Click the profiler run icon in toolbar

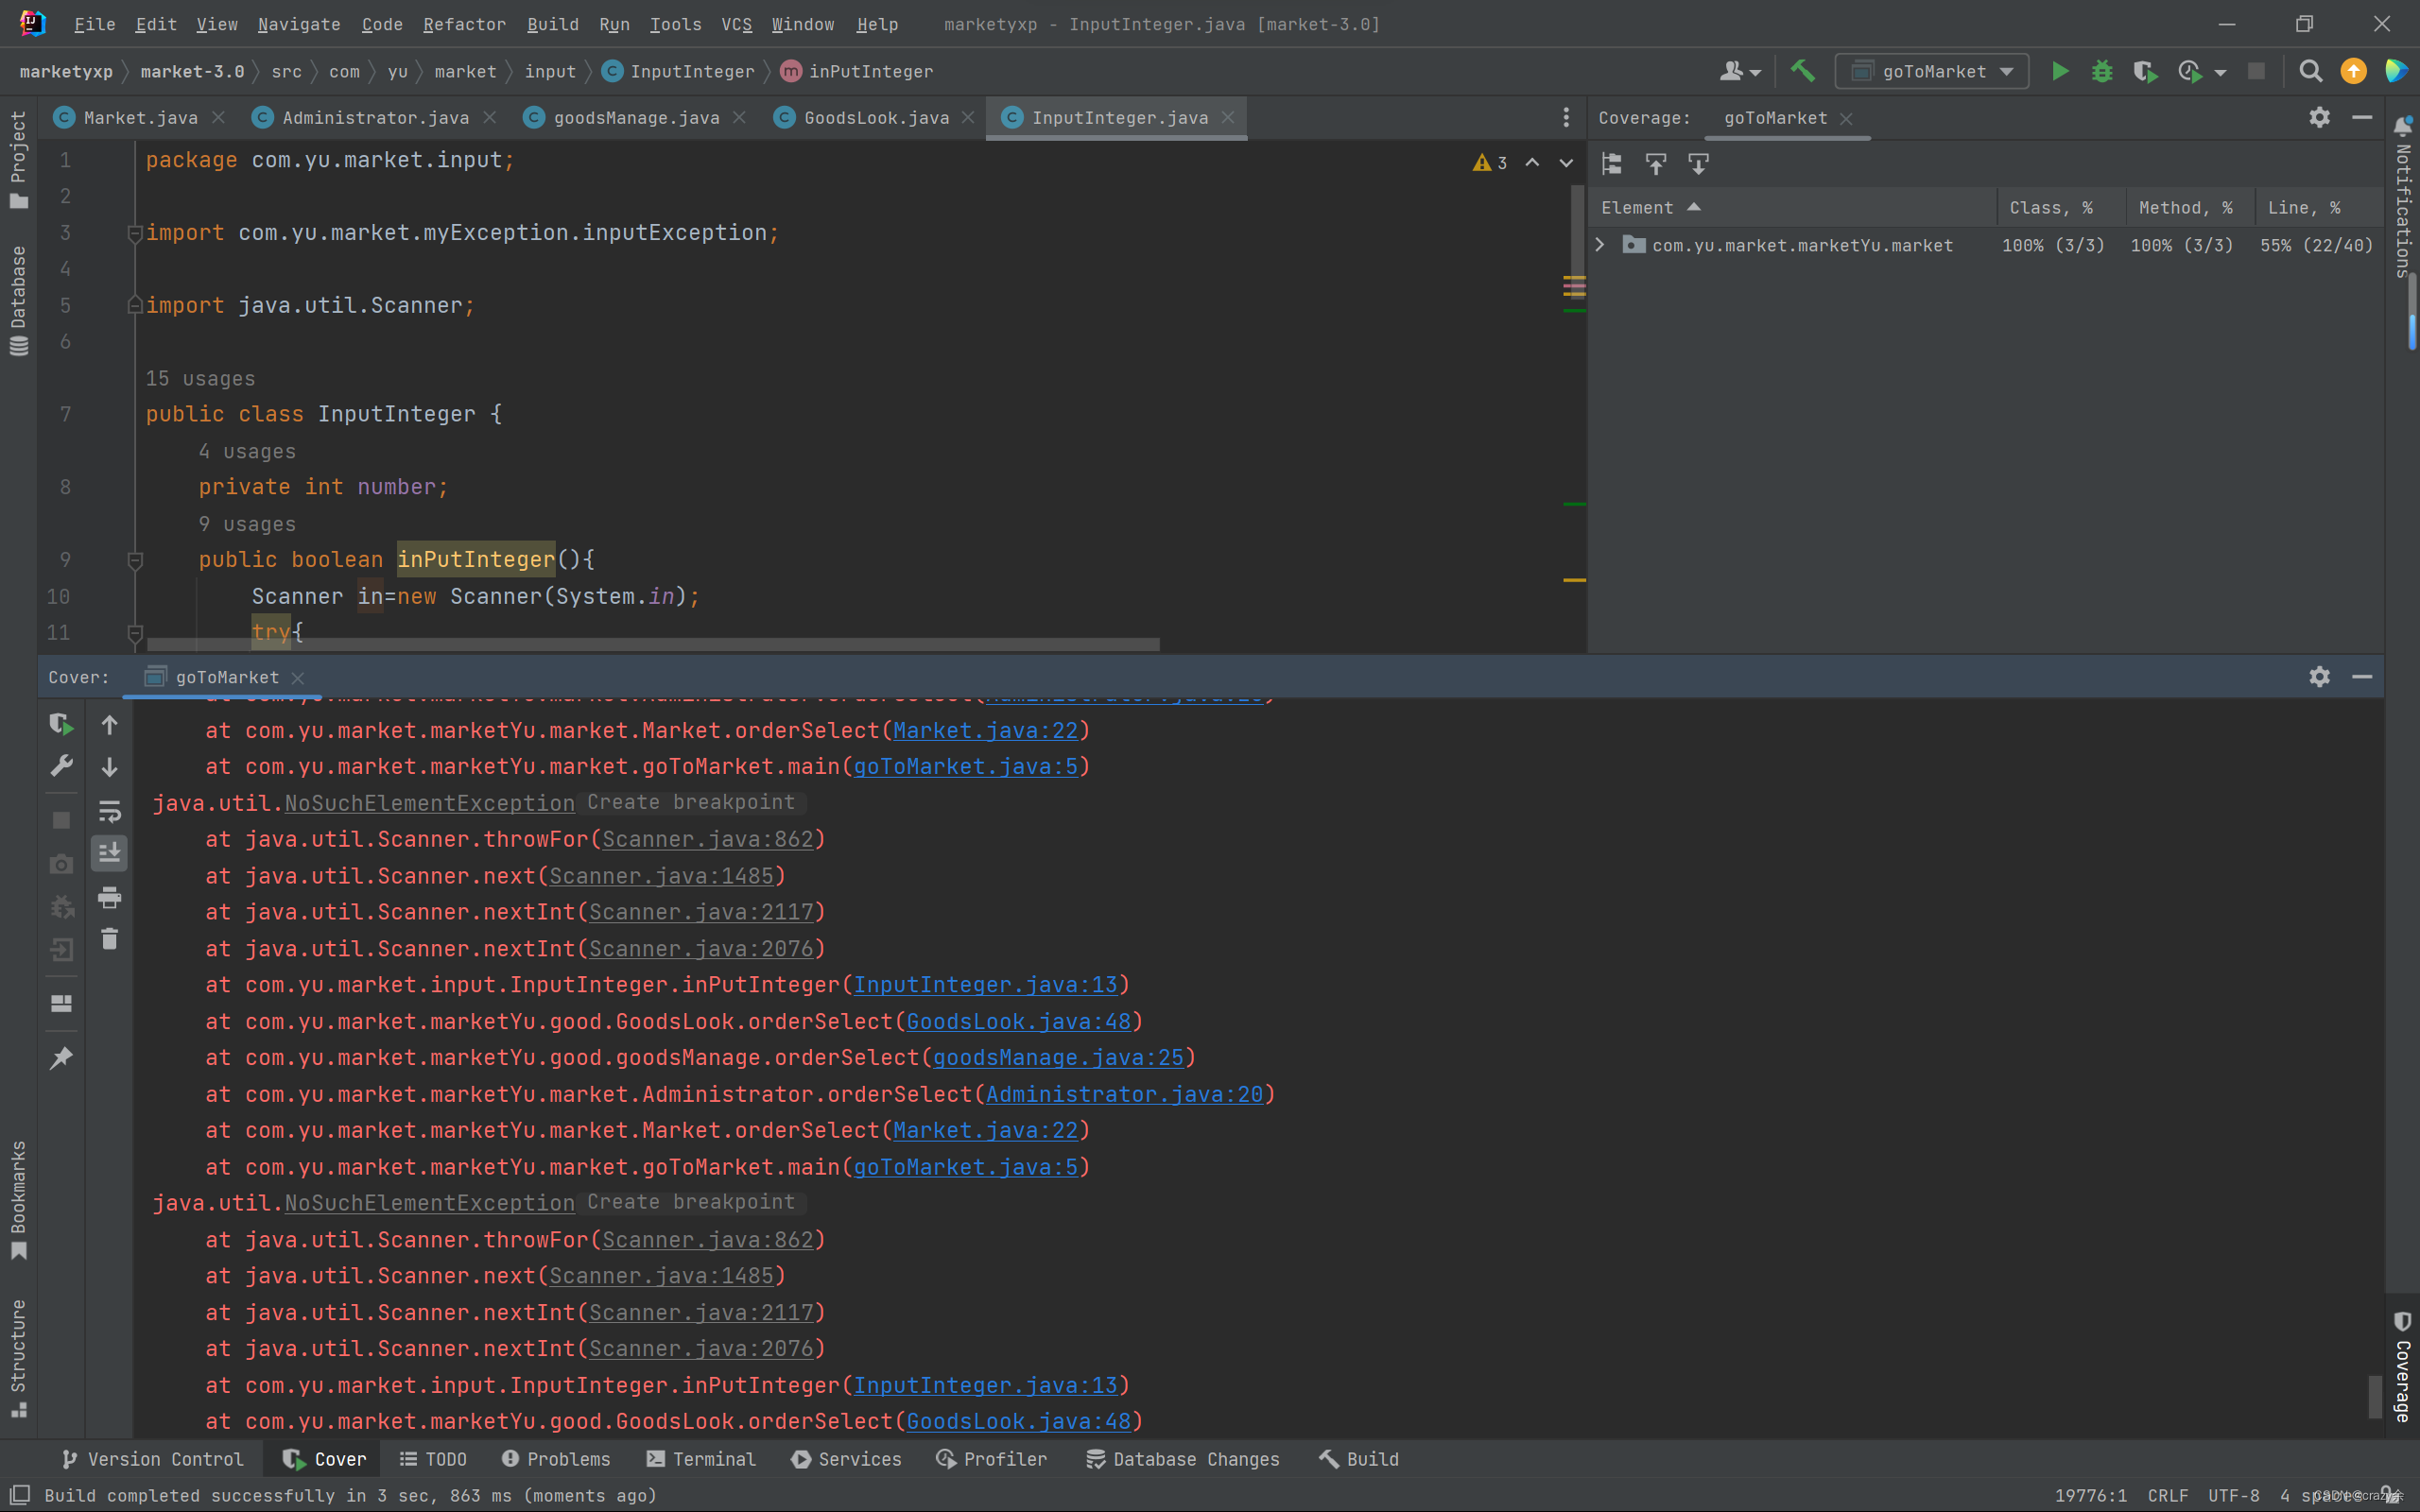[x=2189, y=71]
